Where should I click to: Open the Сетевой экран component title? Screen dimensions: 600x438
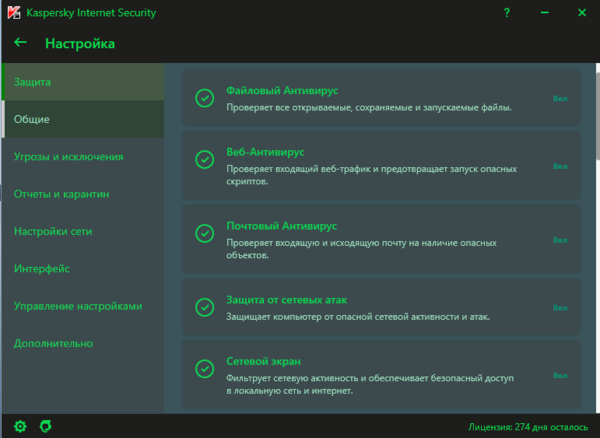(x=264, y=360)
